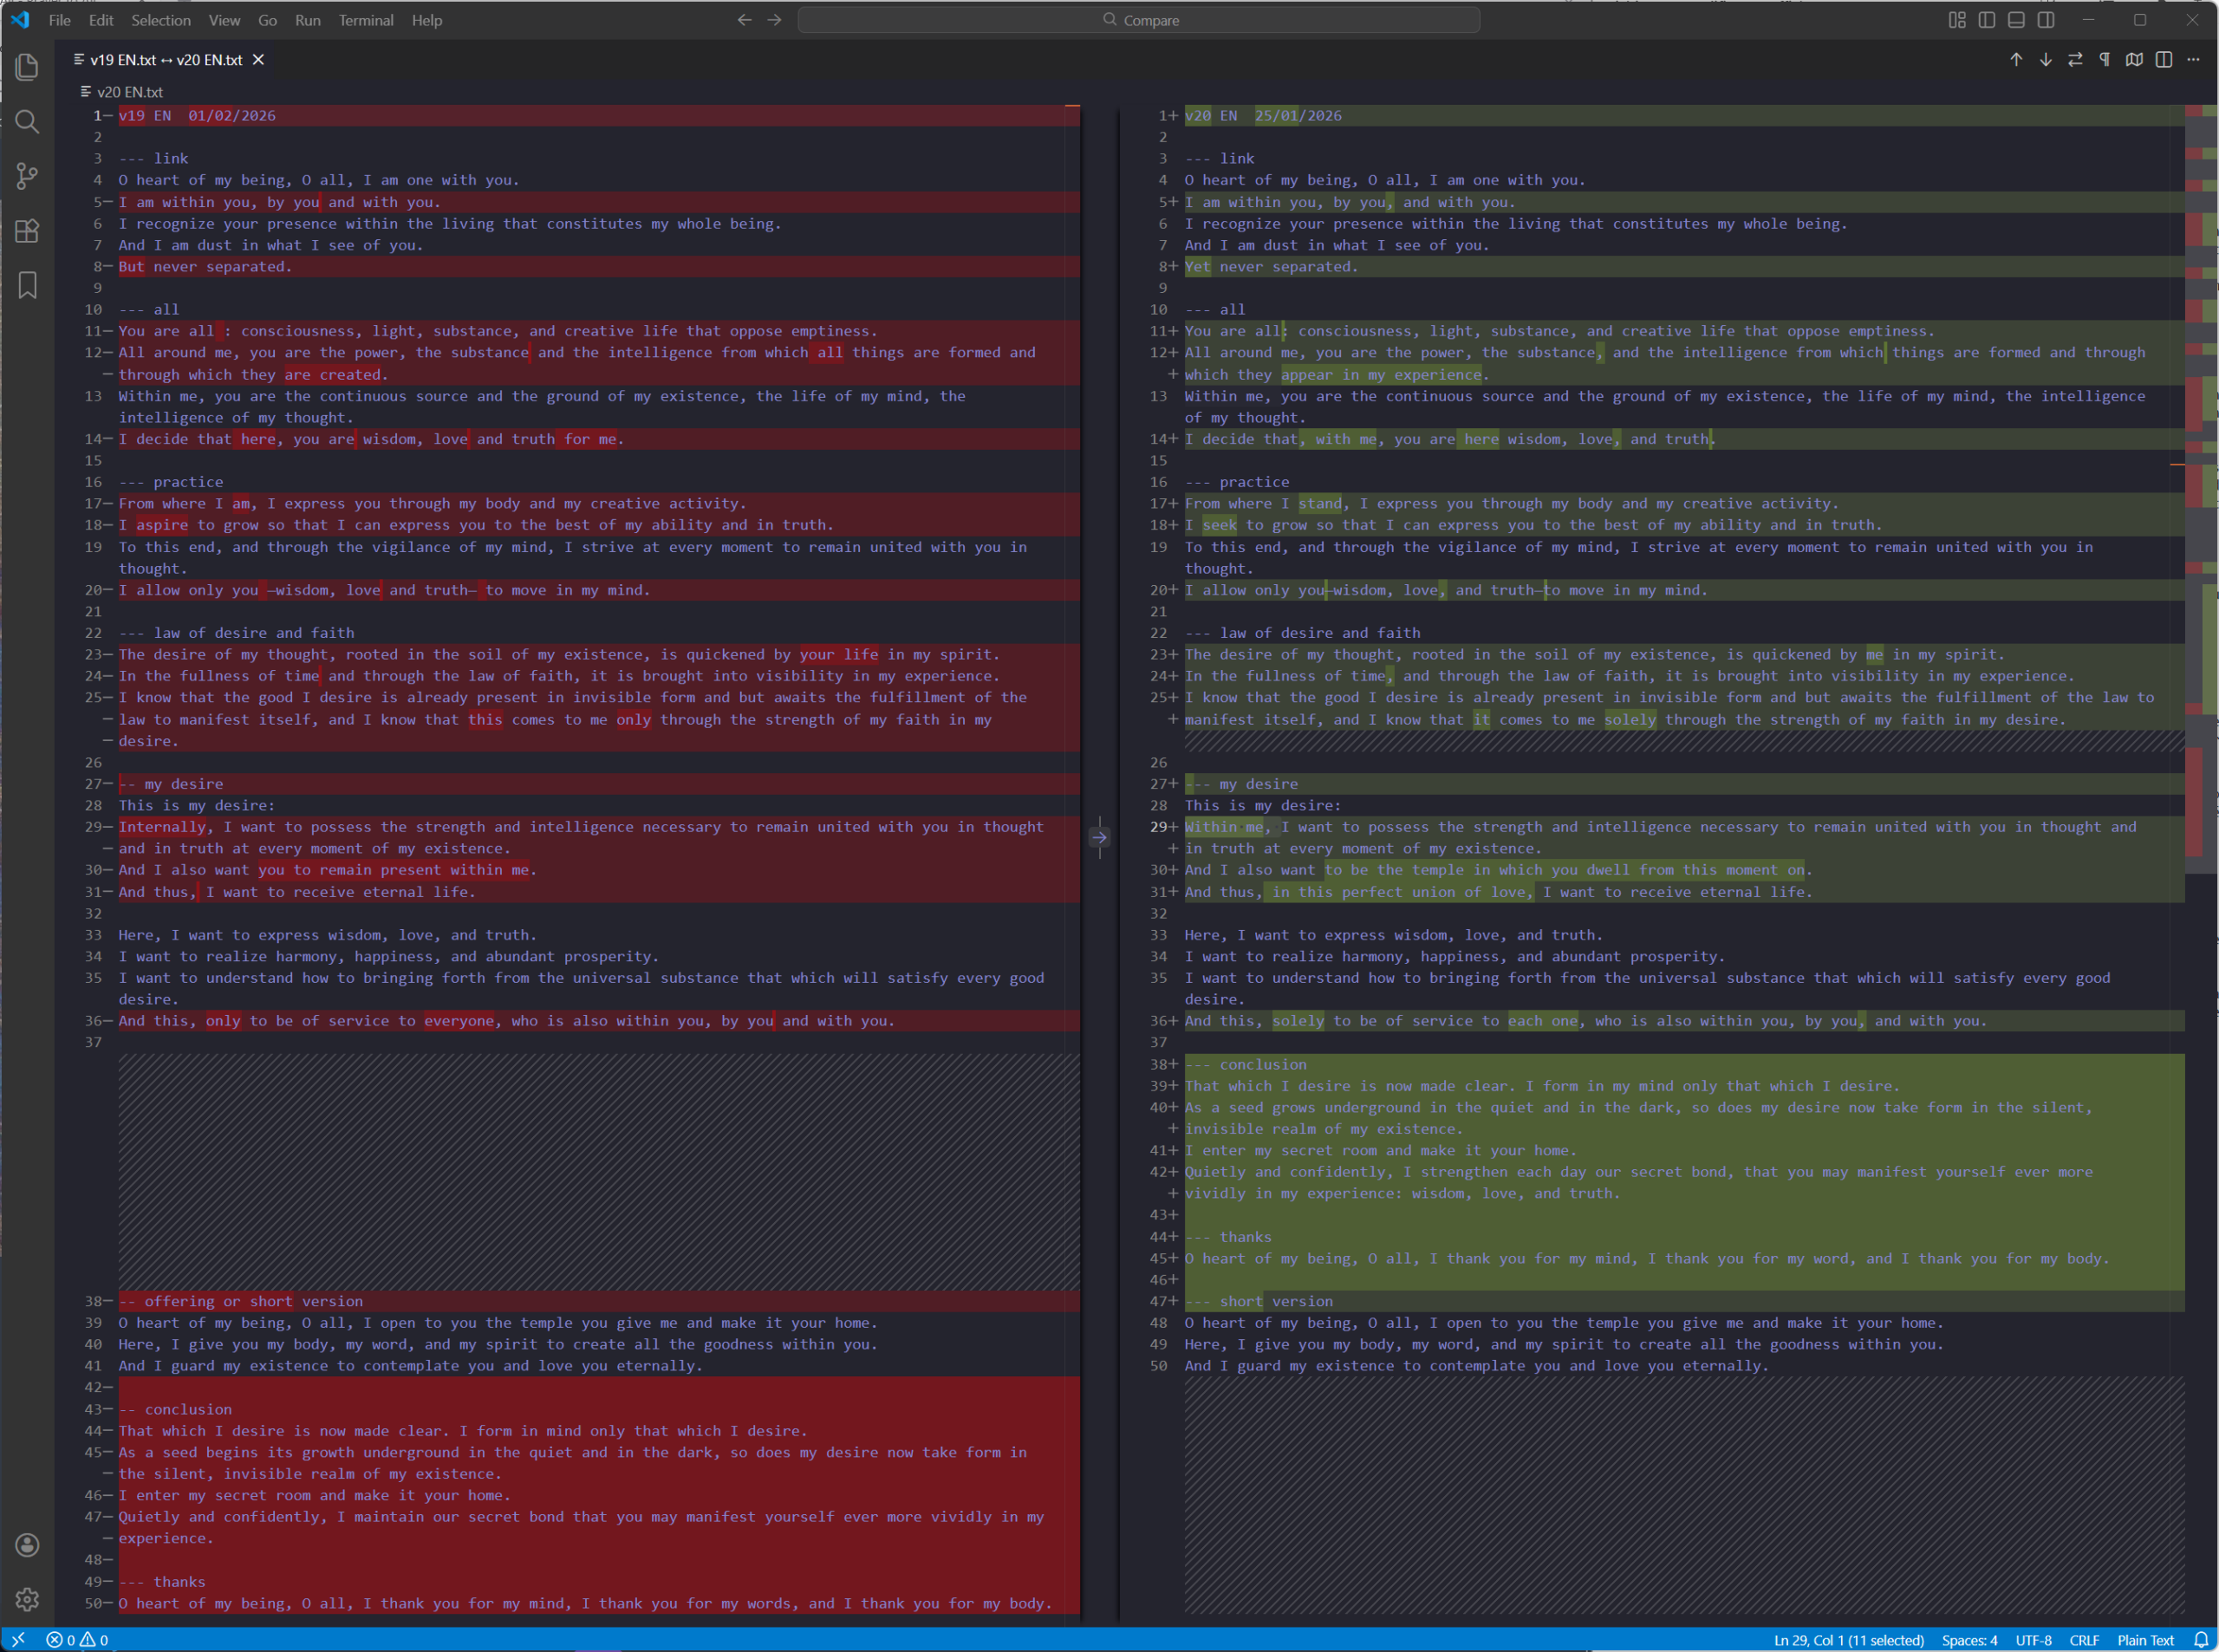Toggle inline view for diff editor
Viewport: 2219px width, 1652px height.
(x=2163, y=60)
